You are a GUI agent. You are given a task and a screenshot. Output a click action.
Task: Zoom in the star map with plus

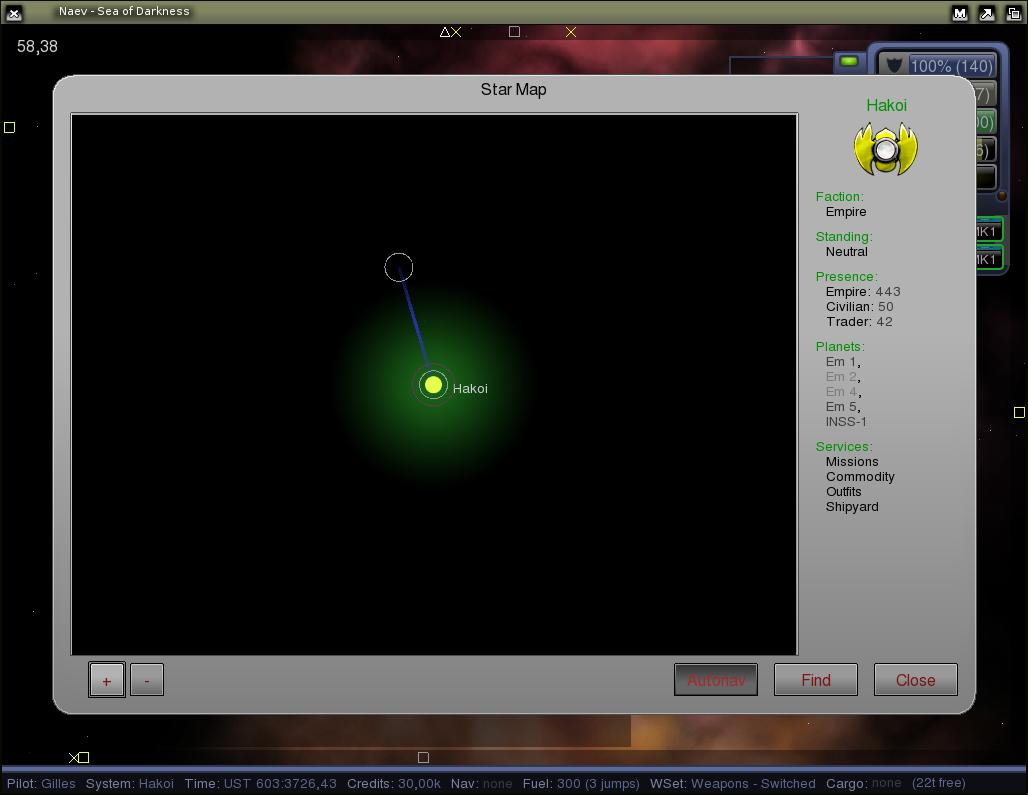click(x=106, y=680)
